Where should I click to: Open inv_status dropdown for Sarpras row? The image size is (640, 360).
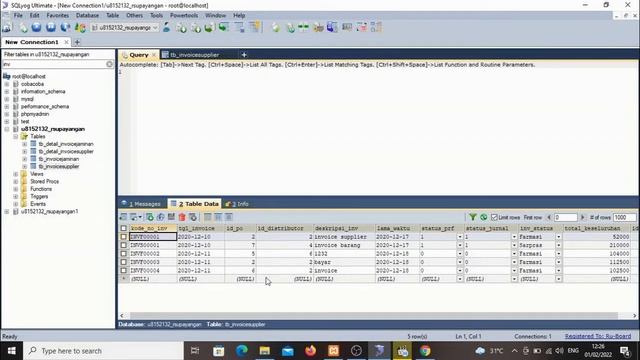pos(558,245)
